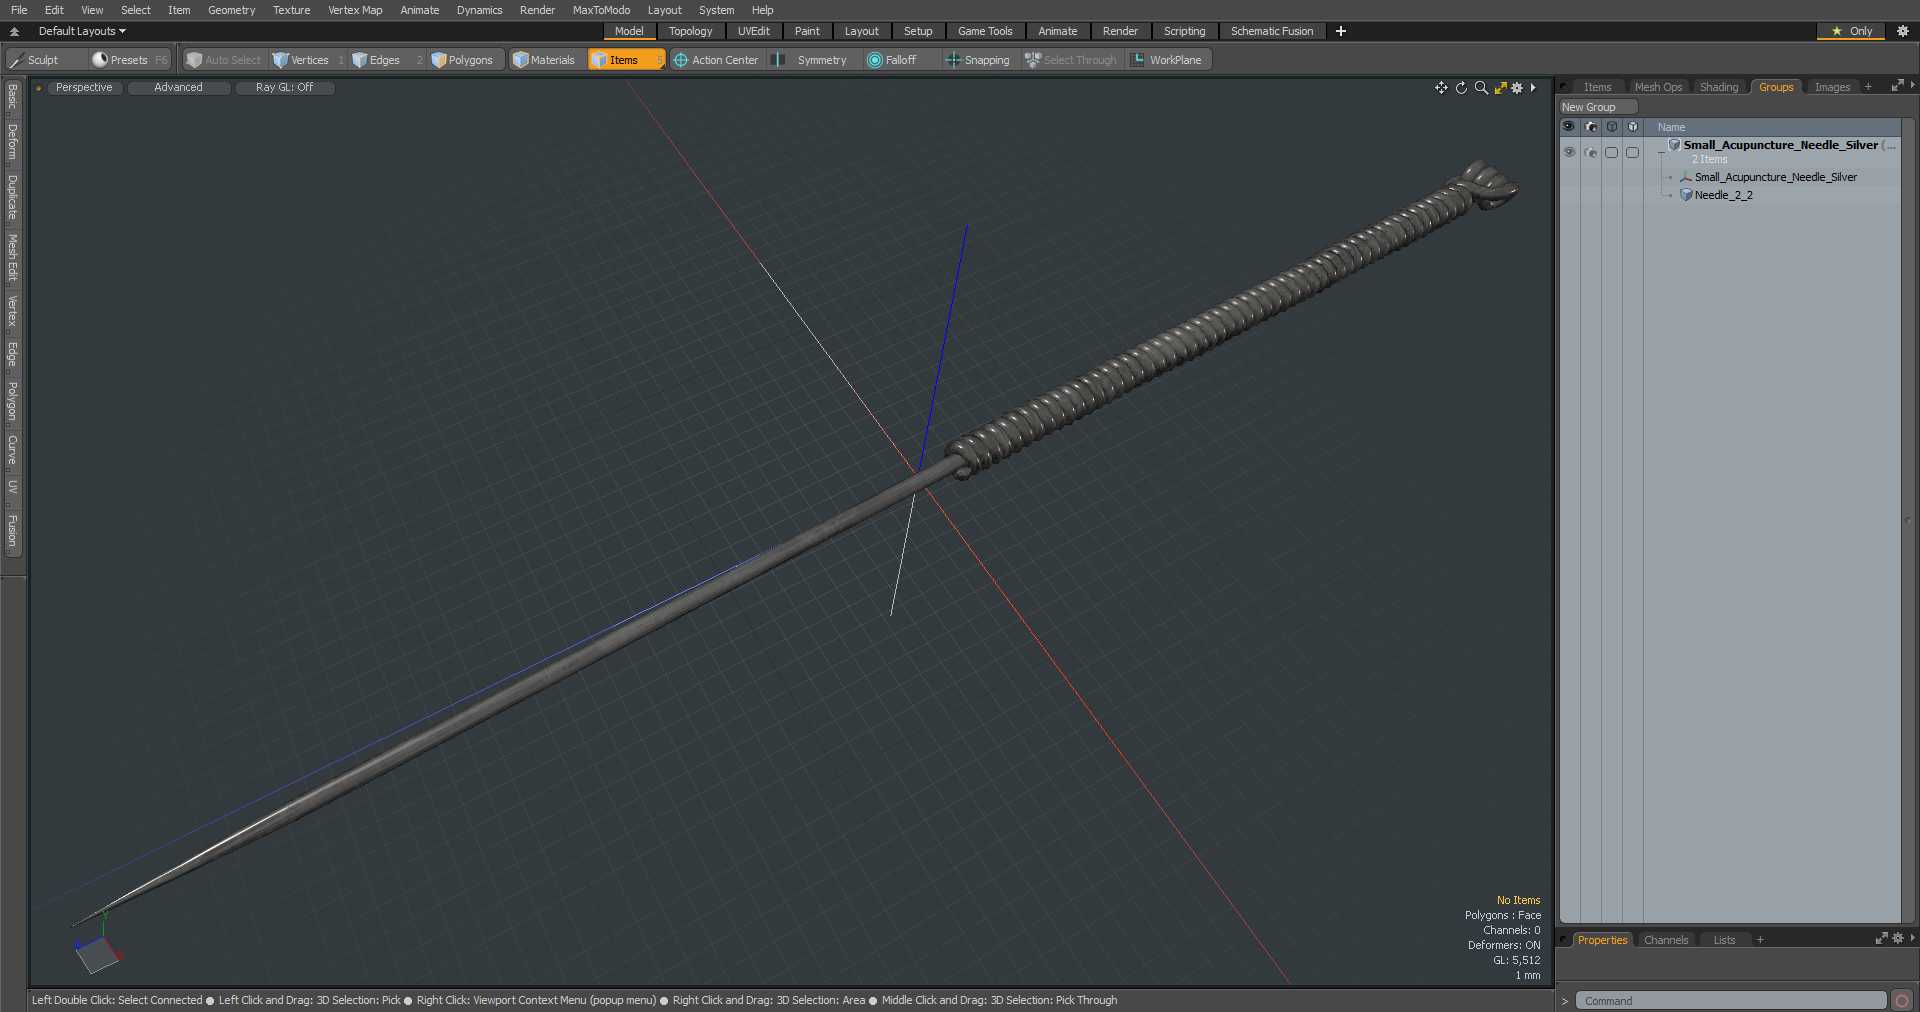Screen dimensions: 1920x1012
Task: Switch to Polygons selection mode
Action: click(467, 60)
